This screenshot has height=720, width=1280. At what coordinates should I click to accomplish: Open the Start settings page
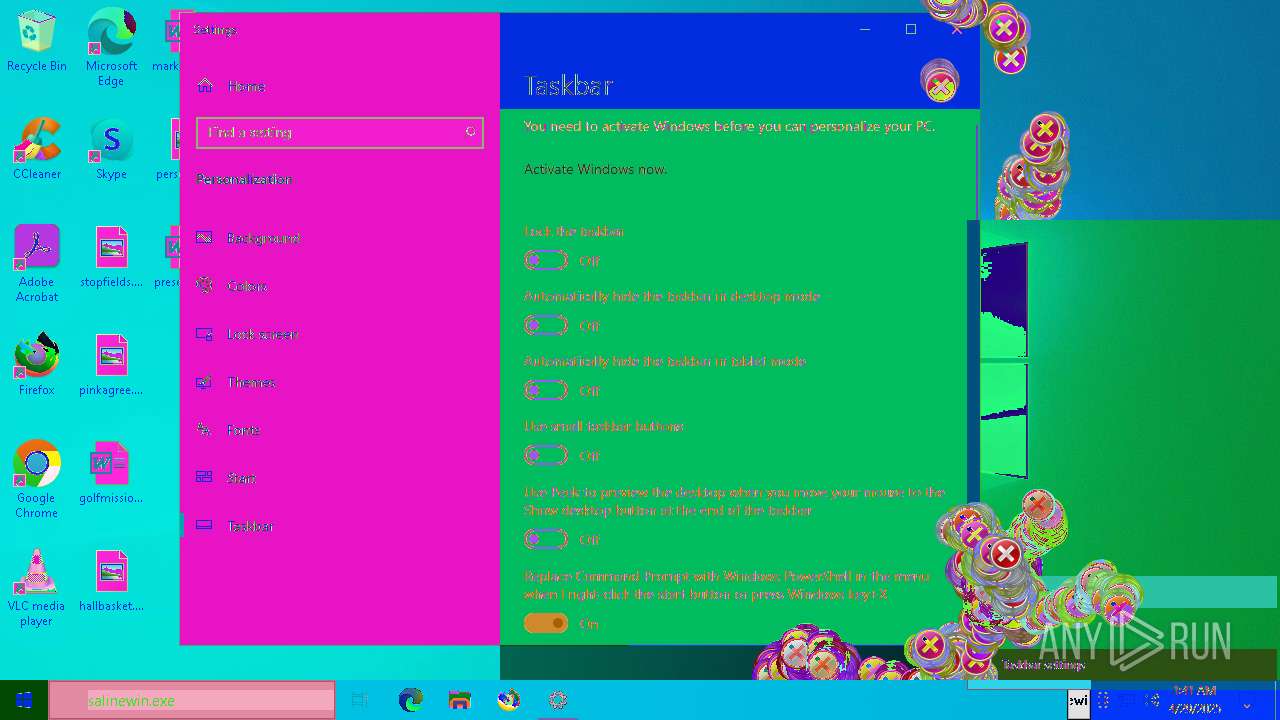point(227,478)
